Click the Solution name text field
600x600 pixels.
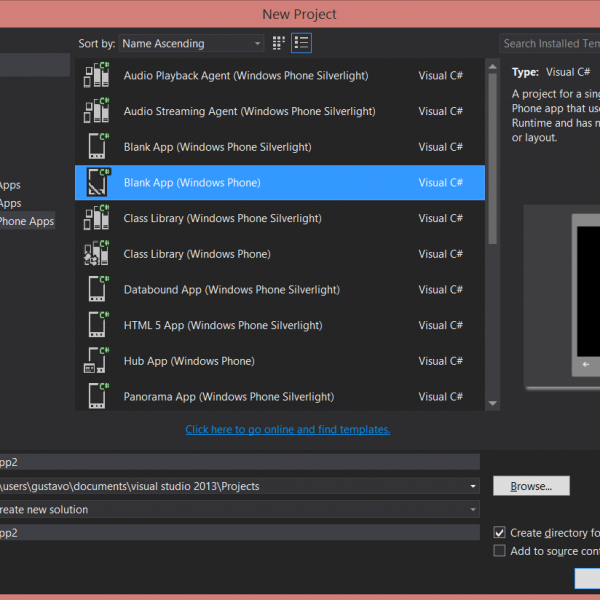point(240,533)
